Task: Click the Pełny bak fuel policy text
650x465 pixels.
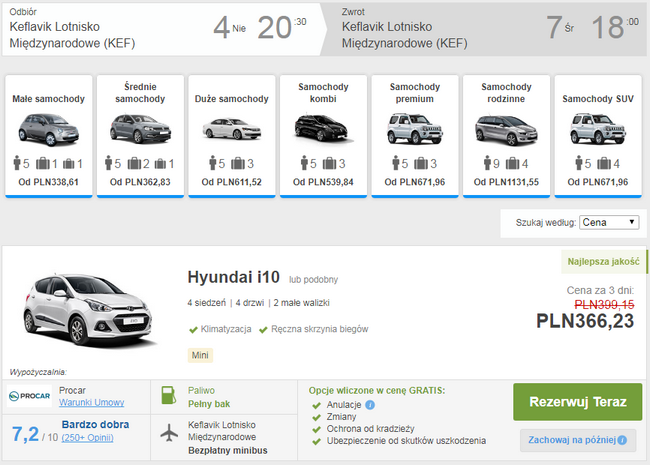Action: [x=209, y=404]
